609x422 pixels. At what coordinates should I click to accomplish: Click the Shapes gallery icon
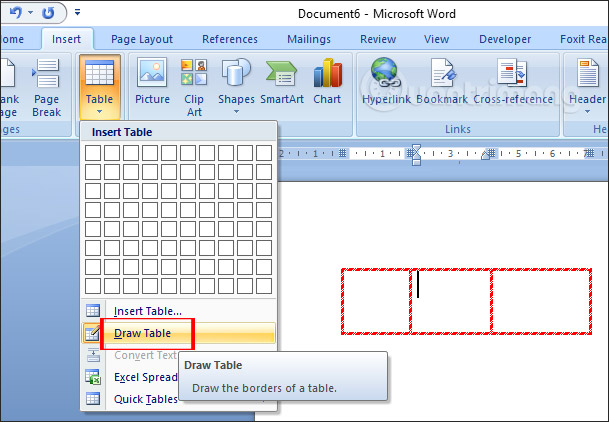(236, 73)
